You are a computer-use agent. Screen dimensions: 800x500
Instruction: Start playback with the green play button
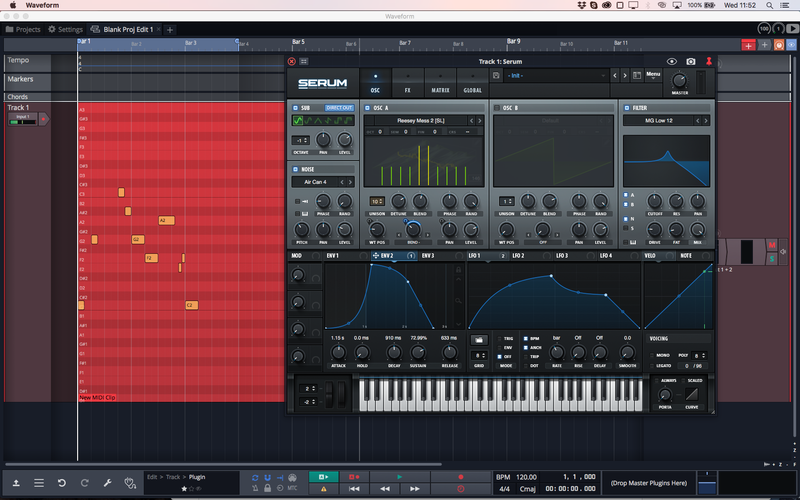399,477
